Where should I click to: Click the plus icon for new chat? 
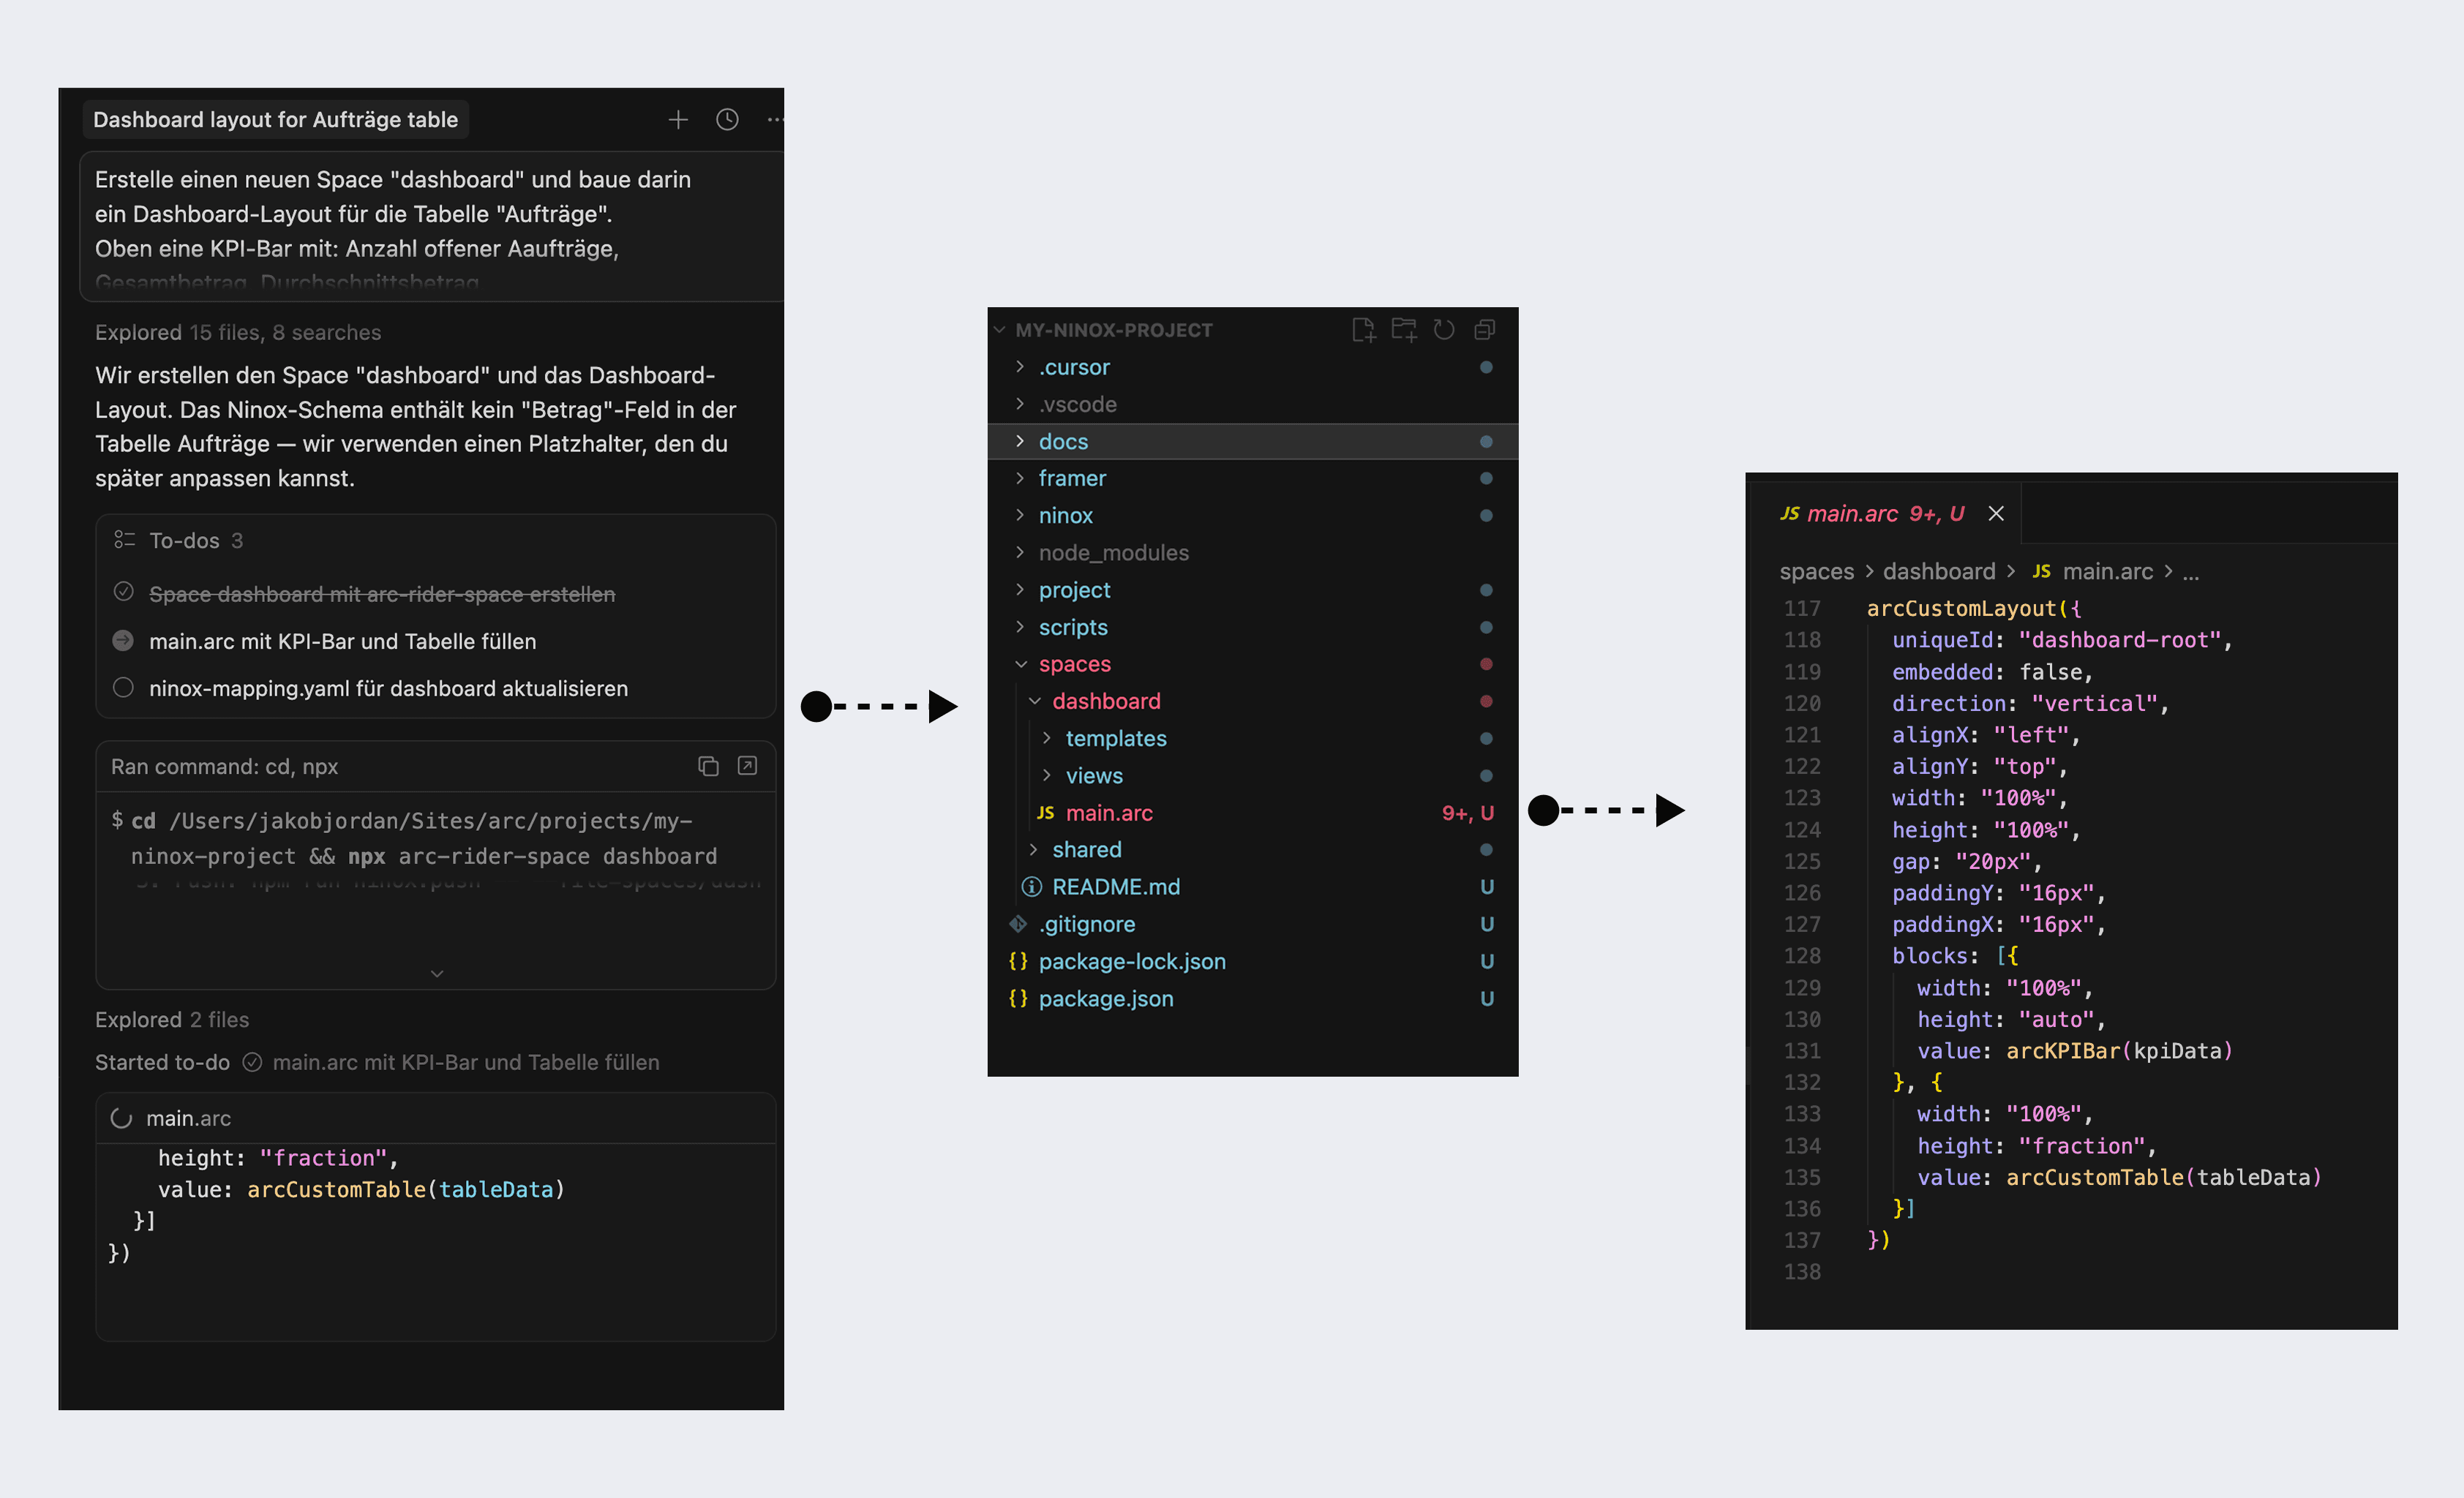[x=678, y=120]
